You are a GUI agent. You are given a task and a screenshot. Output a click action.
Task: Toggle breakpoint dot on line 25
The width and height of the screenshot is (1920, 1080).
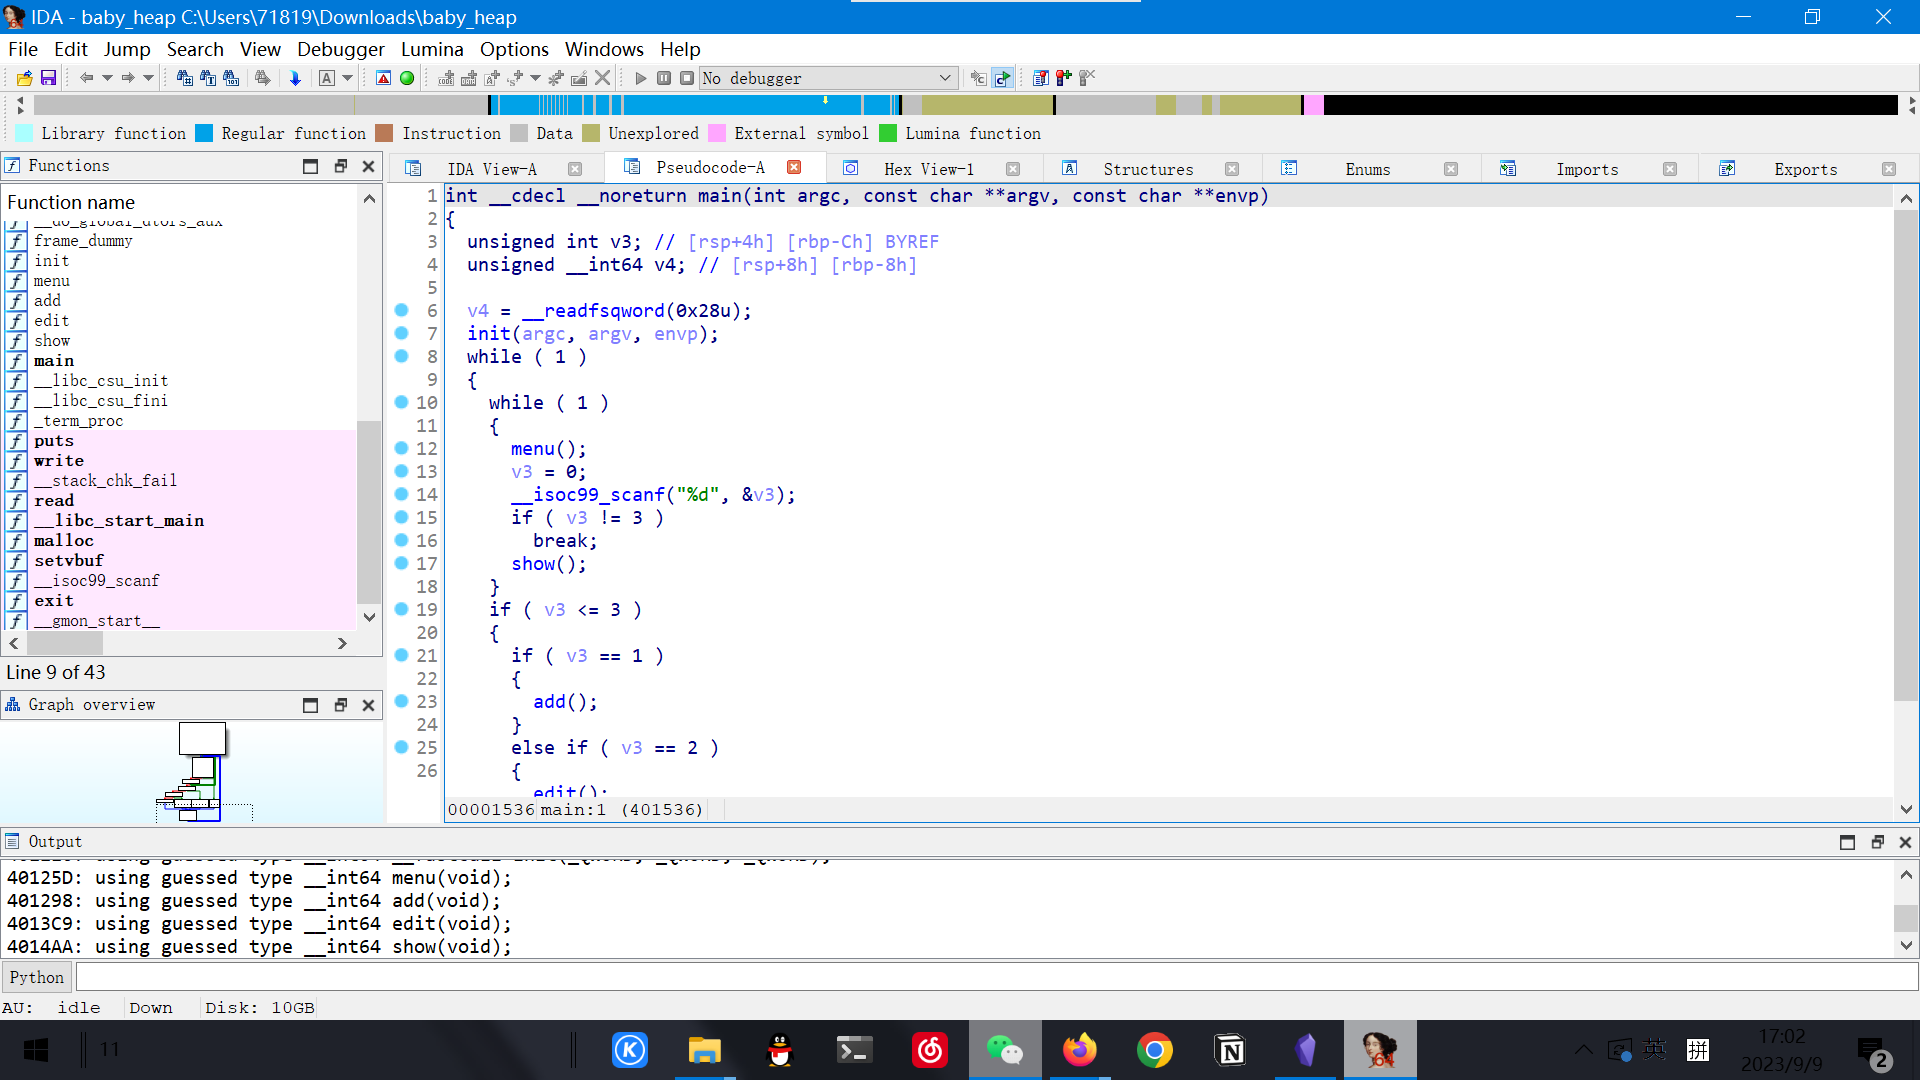click(401, 747)
